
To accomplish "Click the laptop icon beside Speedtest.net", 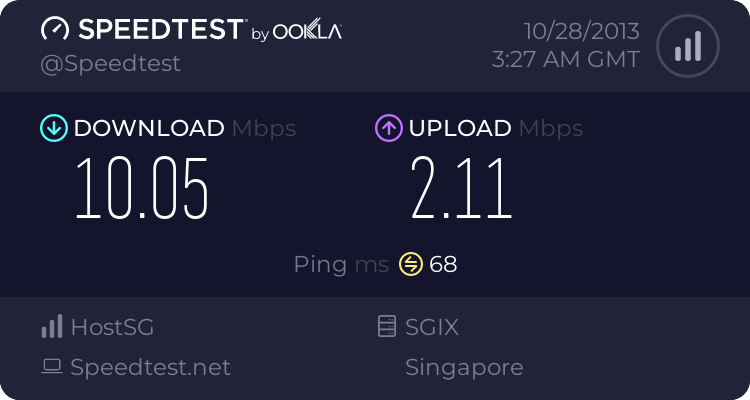I will coord(52,367).
